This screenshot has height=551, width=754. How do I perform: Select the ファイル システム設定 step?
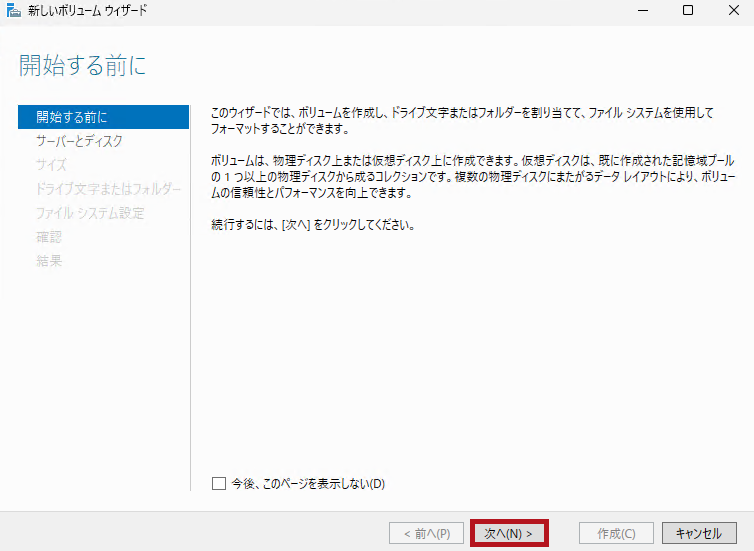tap(90, 213)
